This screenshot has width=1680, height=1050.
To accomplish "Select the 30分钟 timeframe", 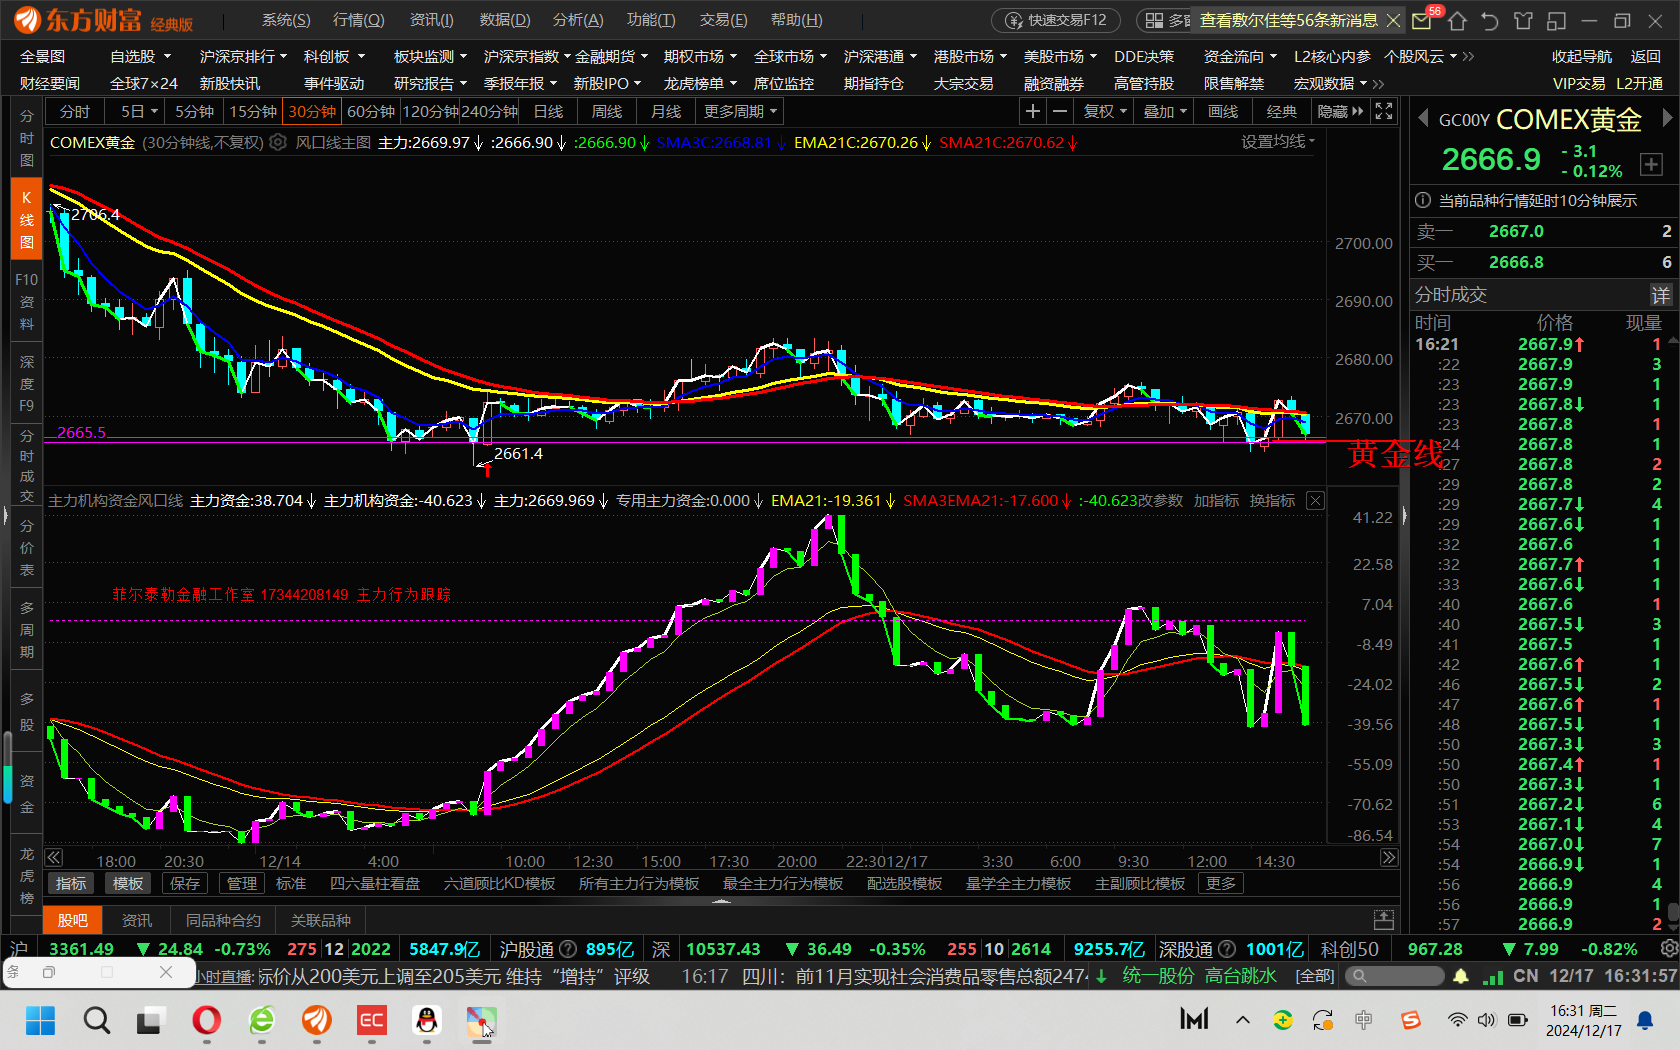I will [312, 111].
